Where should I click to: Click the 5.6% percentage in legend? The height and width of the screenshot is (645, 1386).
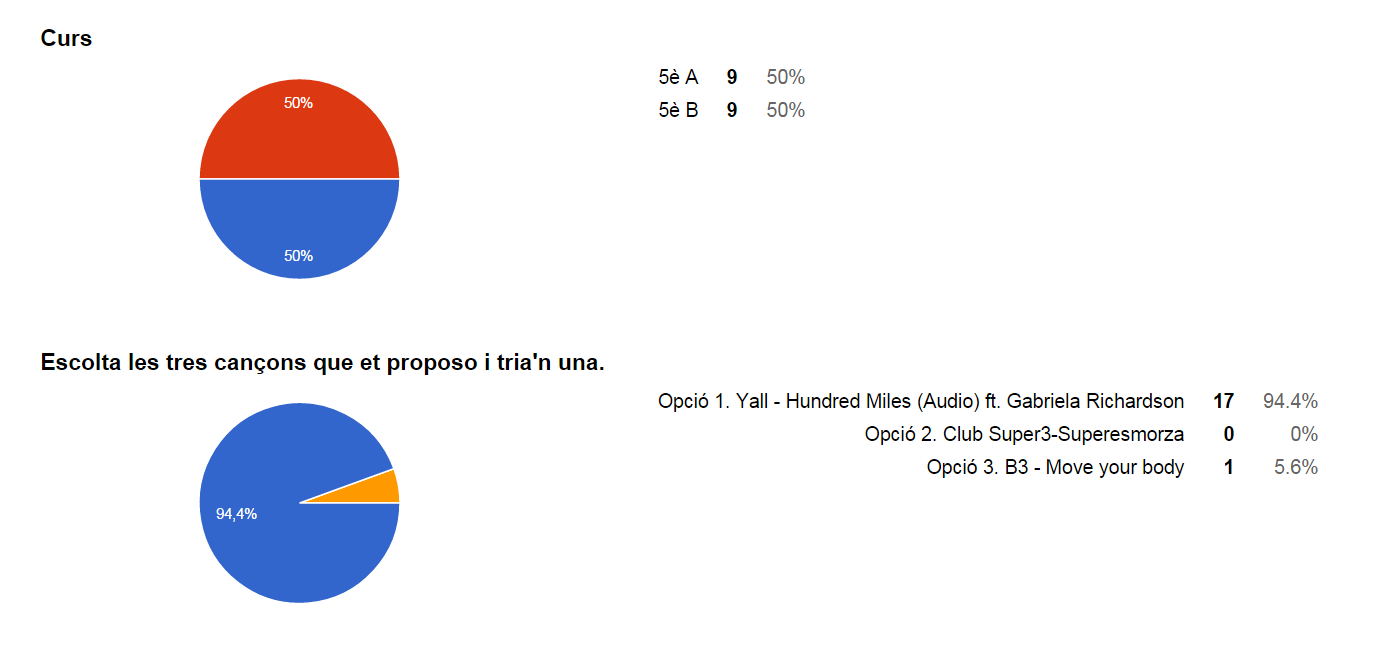(x=1295, y=467)
